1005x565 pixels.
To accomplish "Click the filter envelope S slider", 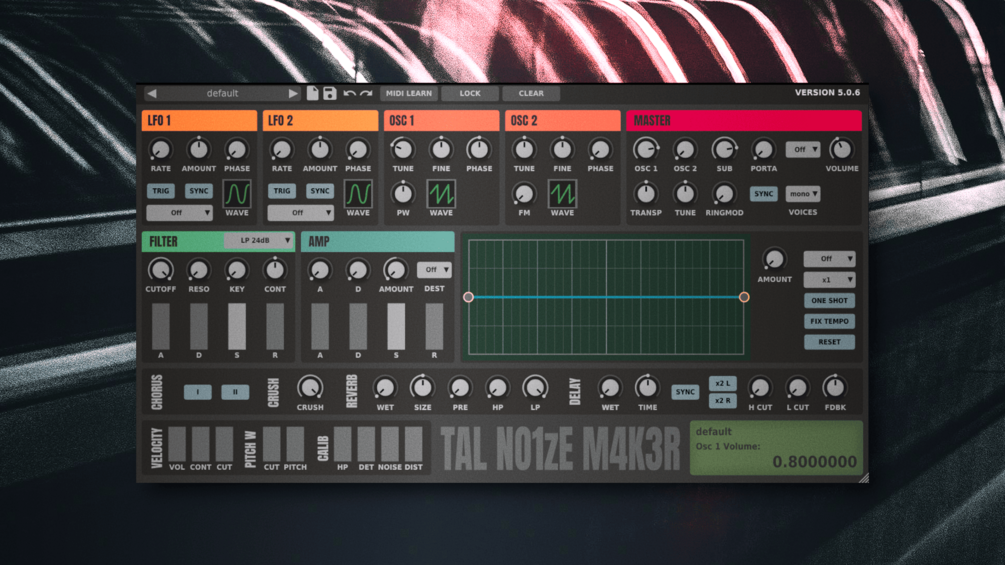I will tap(237, 327).
